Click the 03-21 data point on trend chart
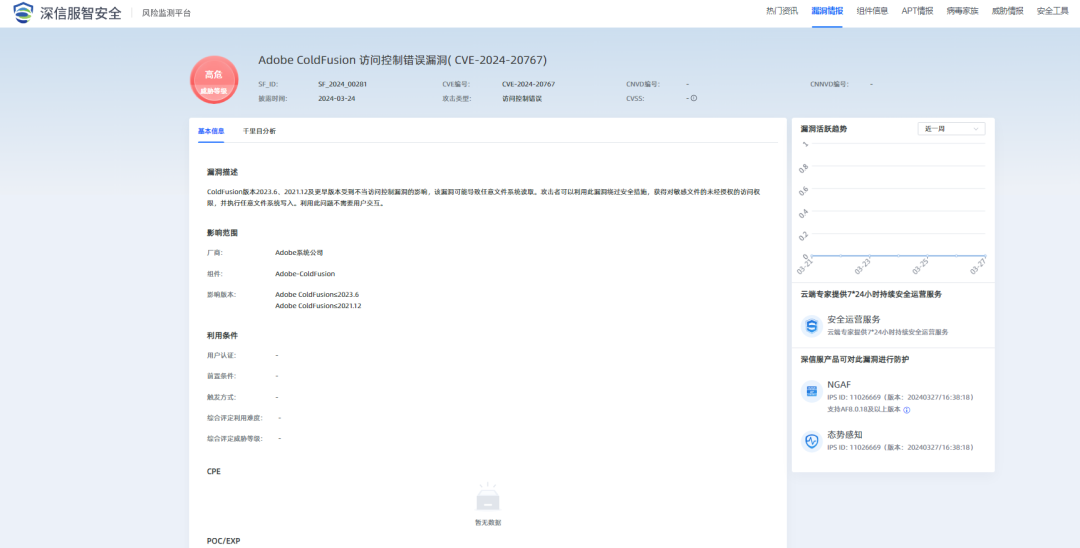This screenshot has width=1080, height=548. tap(813, 255)
